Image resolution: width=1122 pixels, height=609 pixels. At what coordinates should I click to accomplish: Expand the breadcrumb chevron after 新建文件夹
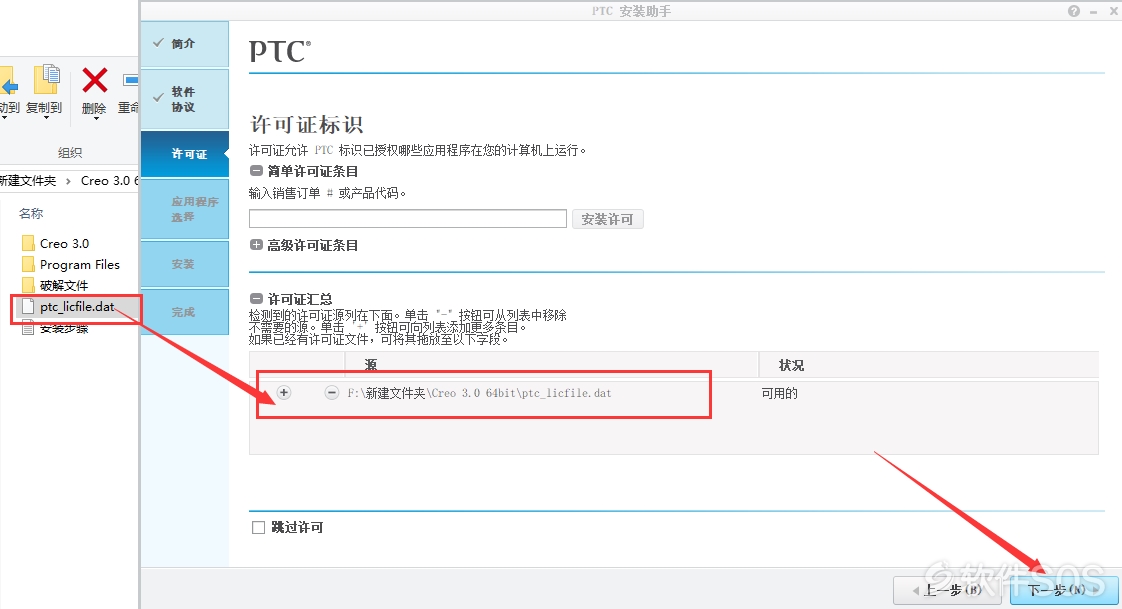point(69,181)
